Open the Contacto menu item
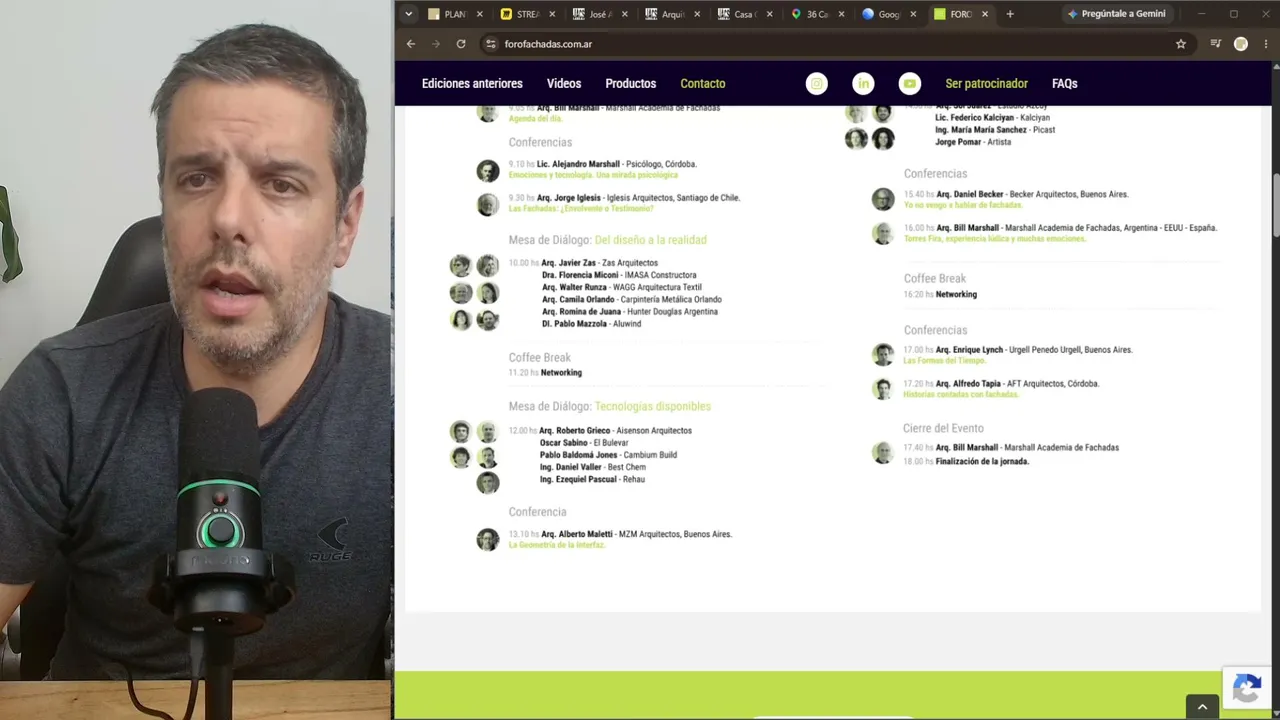 click(x=703, y=84)
